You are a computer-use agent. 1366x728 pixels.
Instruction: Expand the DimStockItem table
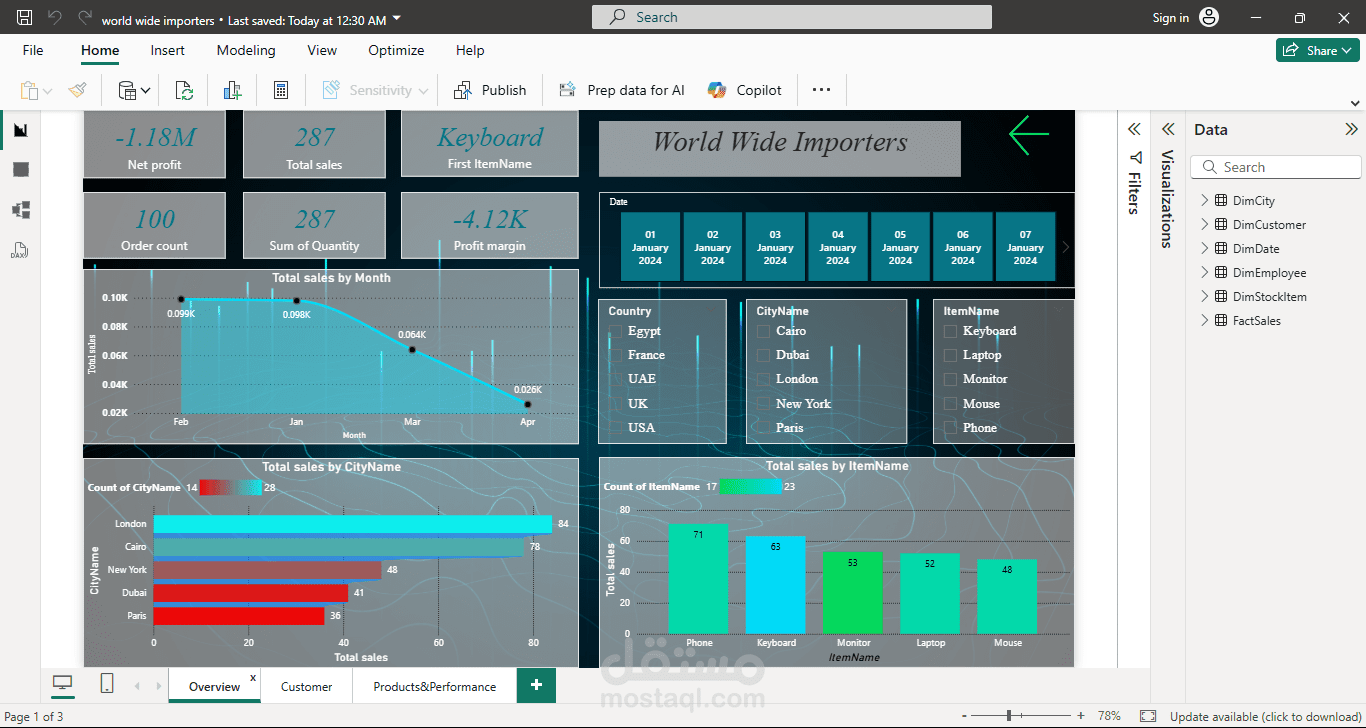(x=1204, y=297)
